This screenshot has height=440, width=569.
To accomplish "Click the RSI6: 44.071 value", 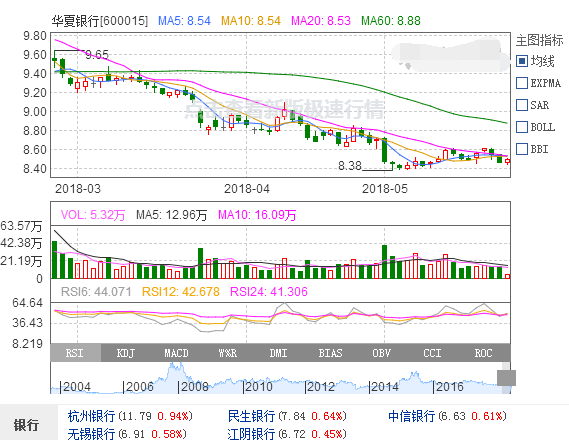I will [x=96, y=292].
